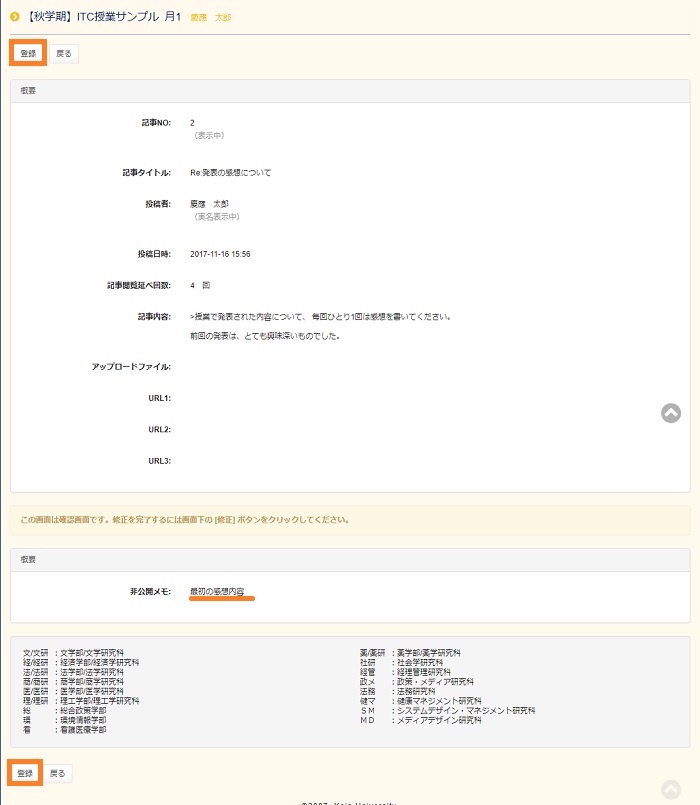
Task: Click the 概要 header above the 記事NO field
Action: 30,90
